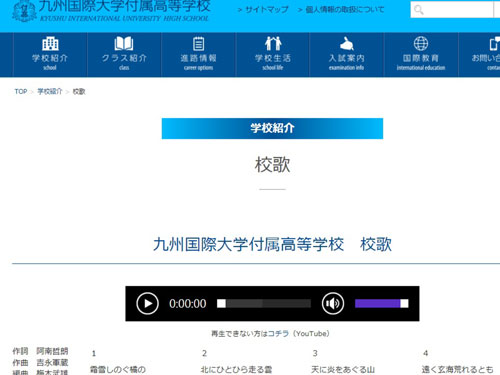Select the current 校歌 breadcrumb item

click(79, 91)
